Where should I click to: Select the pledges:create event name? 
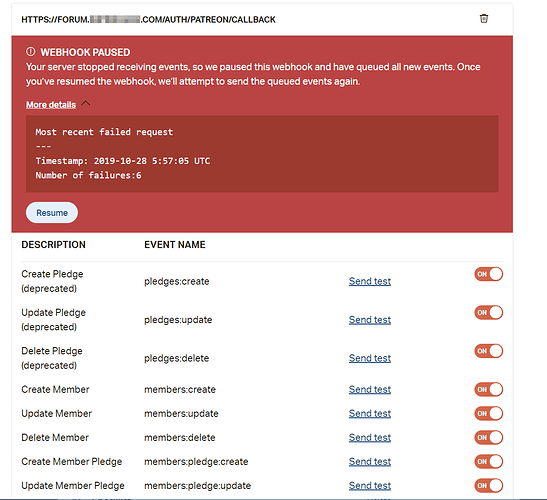[x=177, y=281]
